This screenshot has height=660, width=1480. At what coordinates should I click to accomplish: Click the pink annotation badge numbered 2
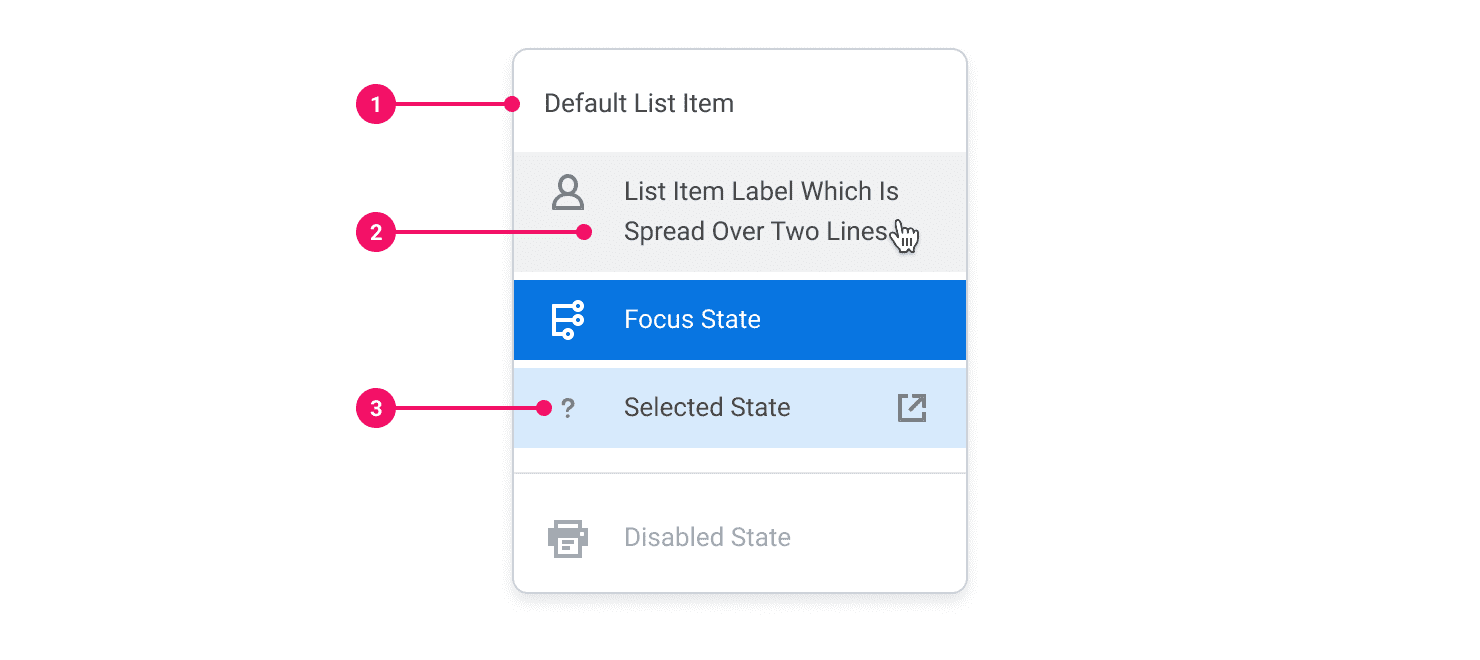(376, 233)
